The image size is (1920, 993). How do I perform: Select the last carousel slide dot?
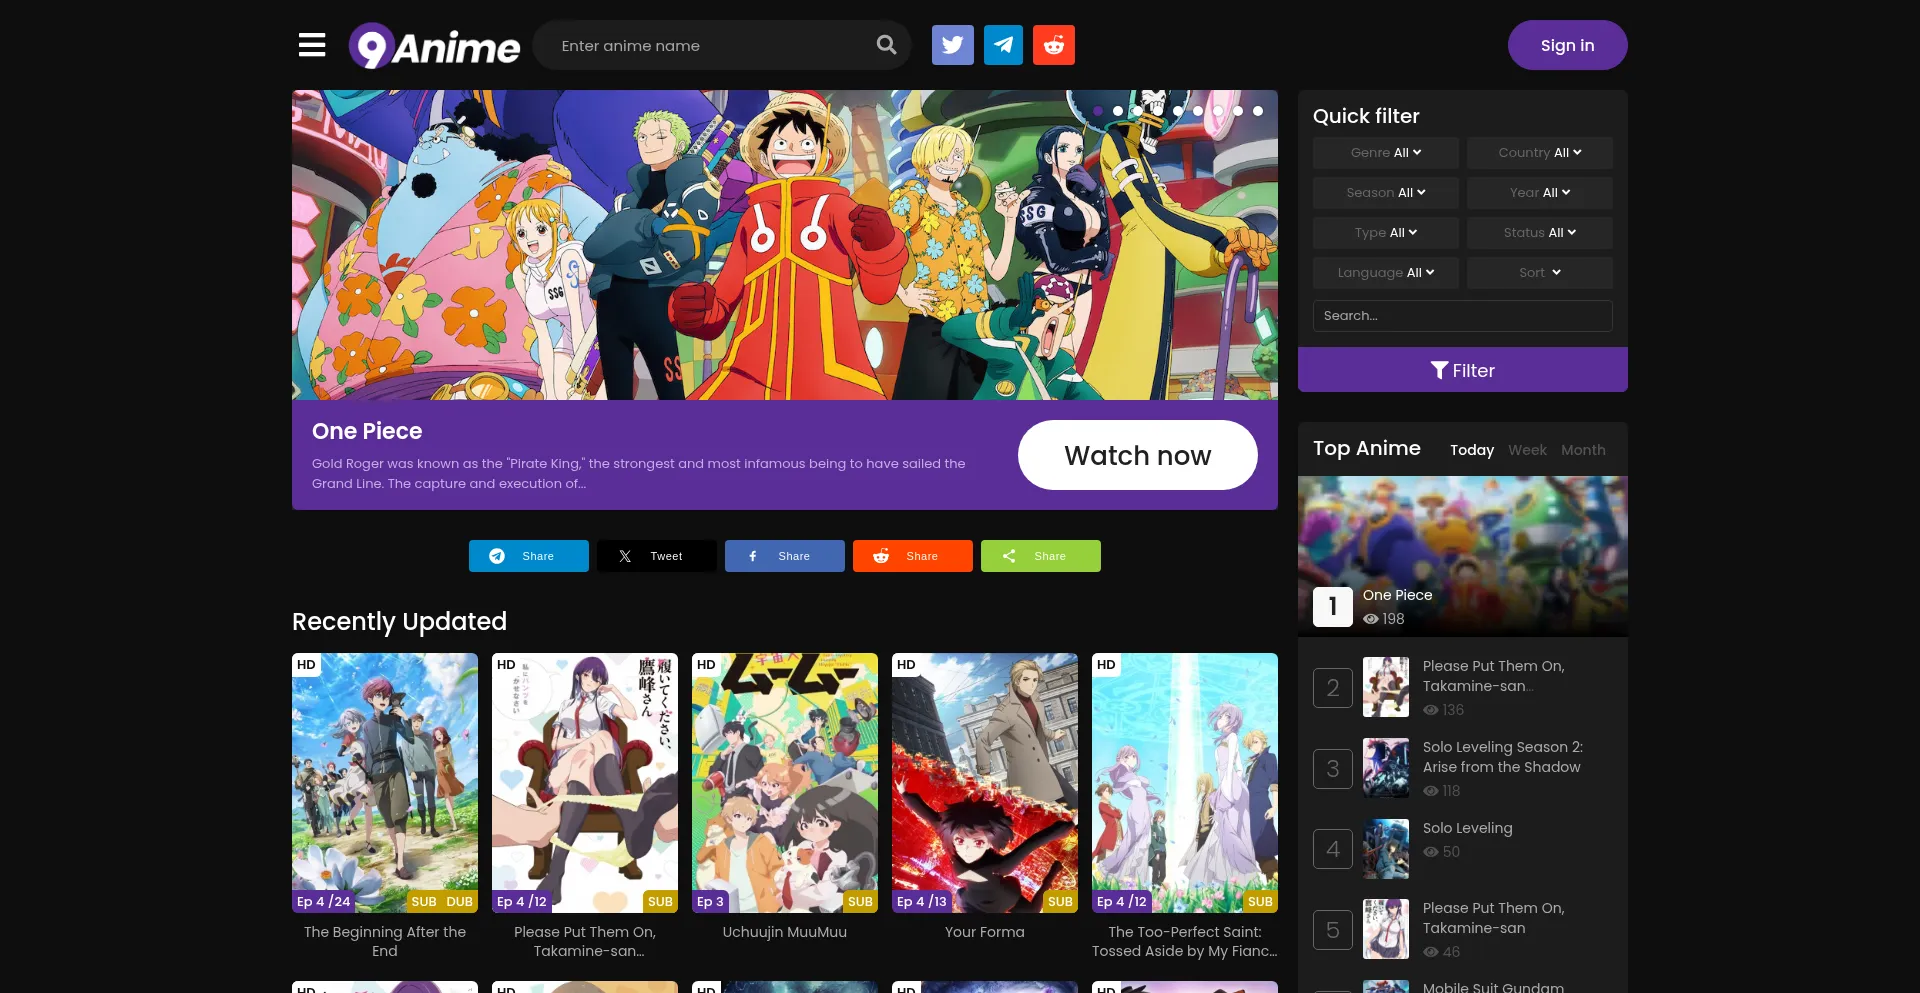pos(1258,111)
